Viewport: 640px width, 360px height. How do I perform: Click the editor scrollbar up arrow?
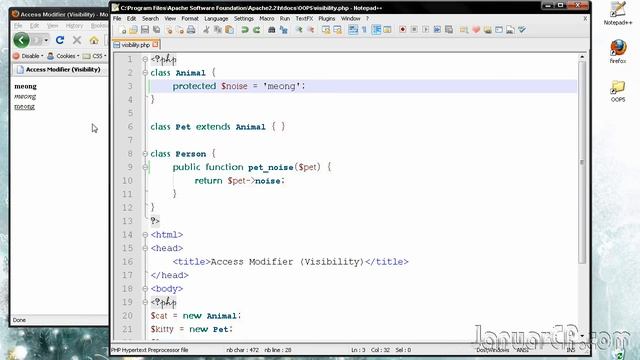[582, 57]
